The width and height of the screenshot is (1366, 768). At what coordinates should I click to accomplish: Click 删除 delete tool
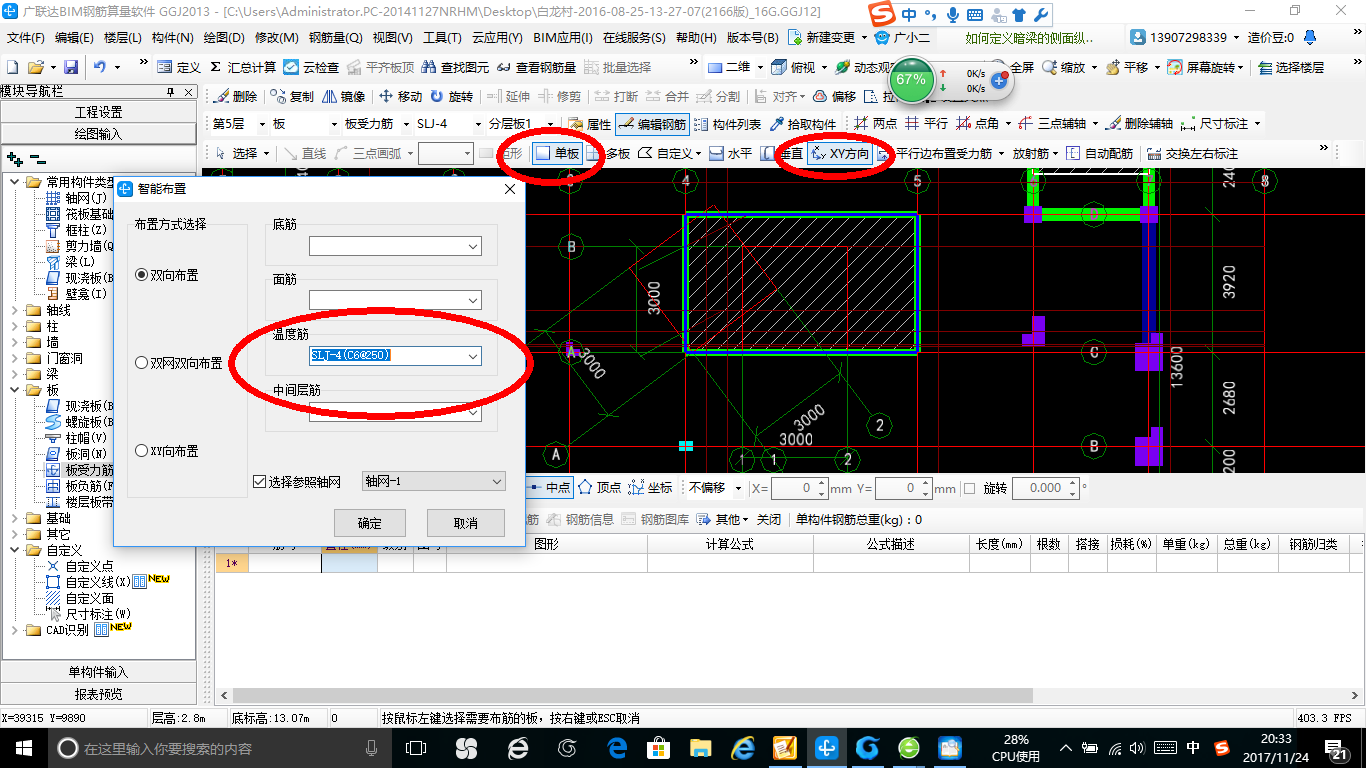click(235, 97)
